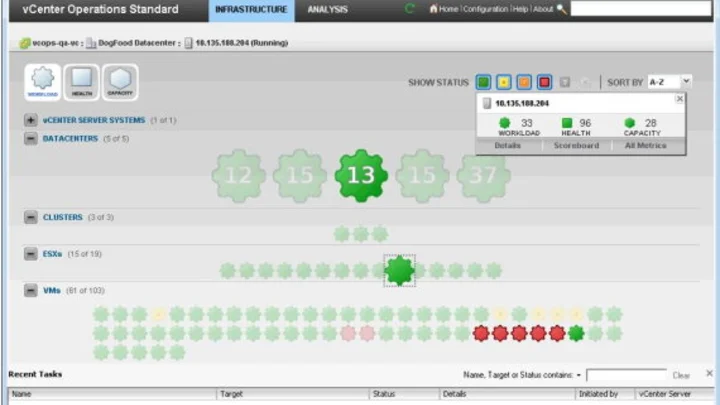Viewport: 720px width, 405px height.
Task: Switch to the Capacity view icon
Action: coord(120,82)
